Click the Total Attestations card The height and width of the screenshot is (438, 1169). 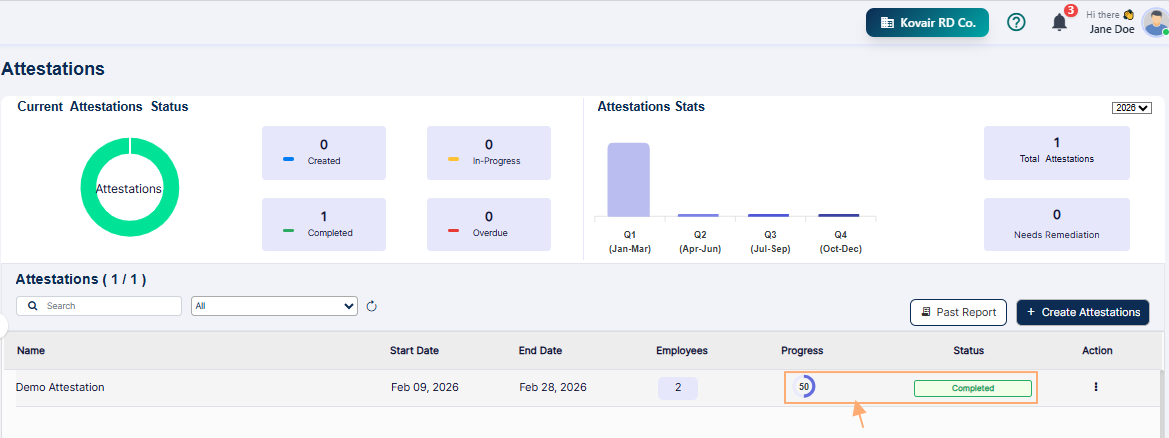pos(1056,153)
